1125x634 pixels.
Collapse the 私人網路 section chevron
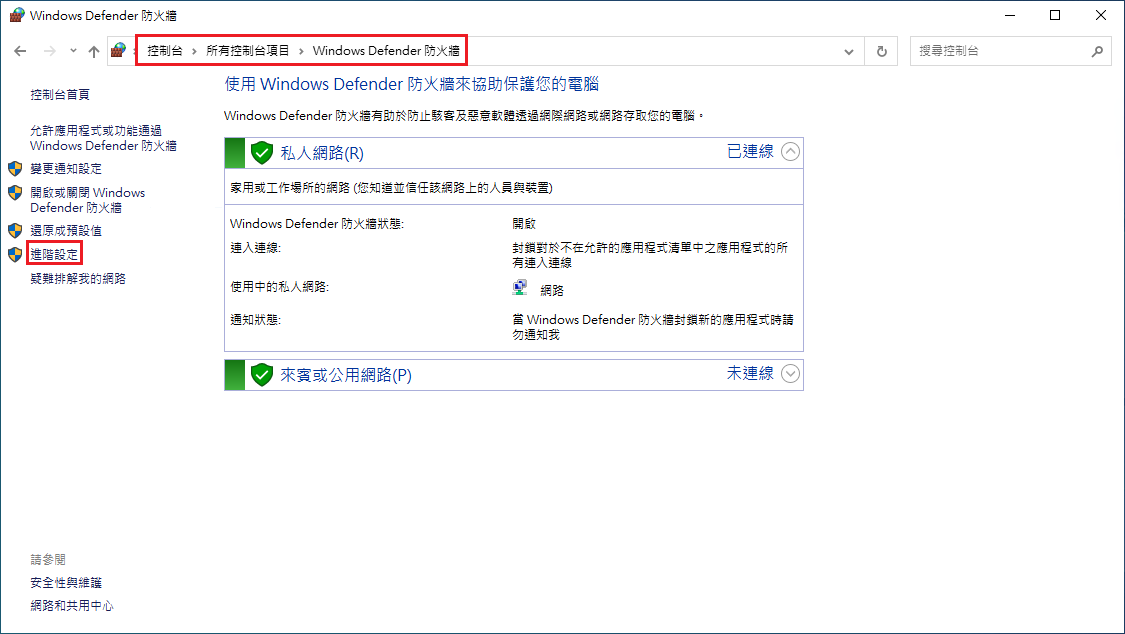pos(790,152)
